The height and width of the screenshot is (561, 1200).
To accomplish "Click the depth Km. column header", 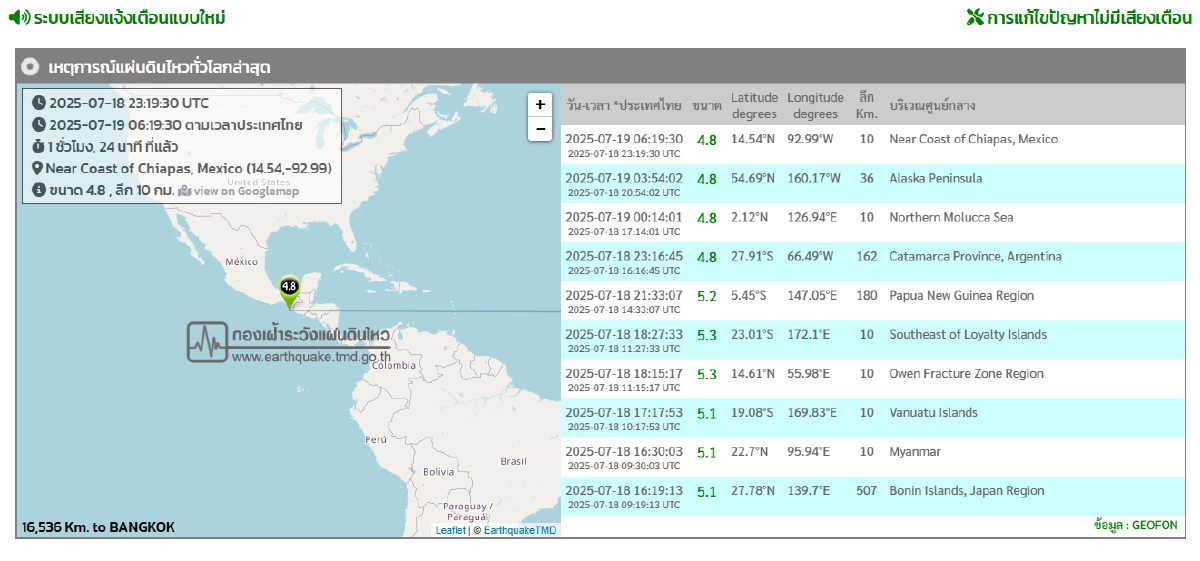I will point(866,105).
